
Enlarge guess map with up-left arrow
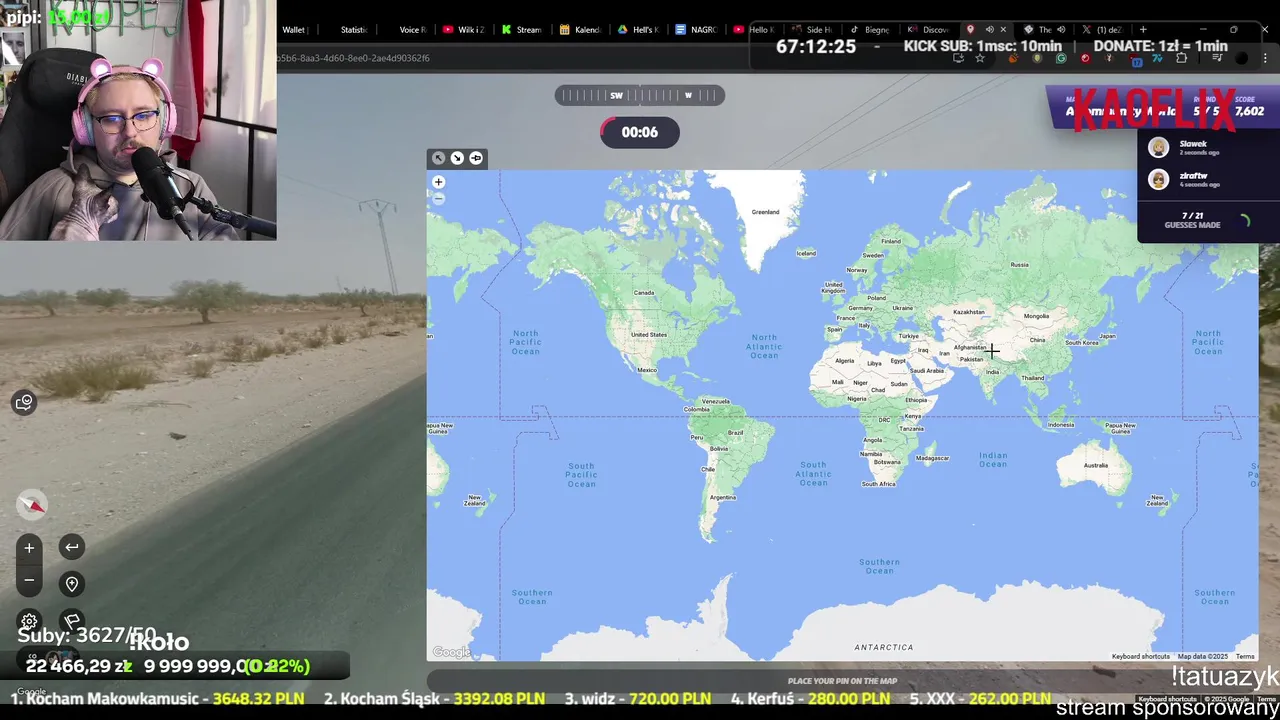click(x=438, y=158)
